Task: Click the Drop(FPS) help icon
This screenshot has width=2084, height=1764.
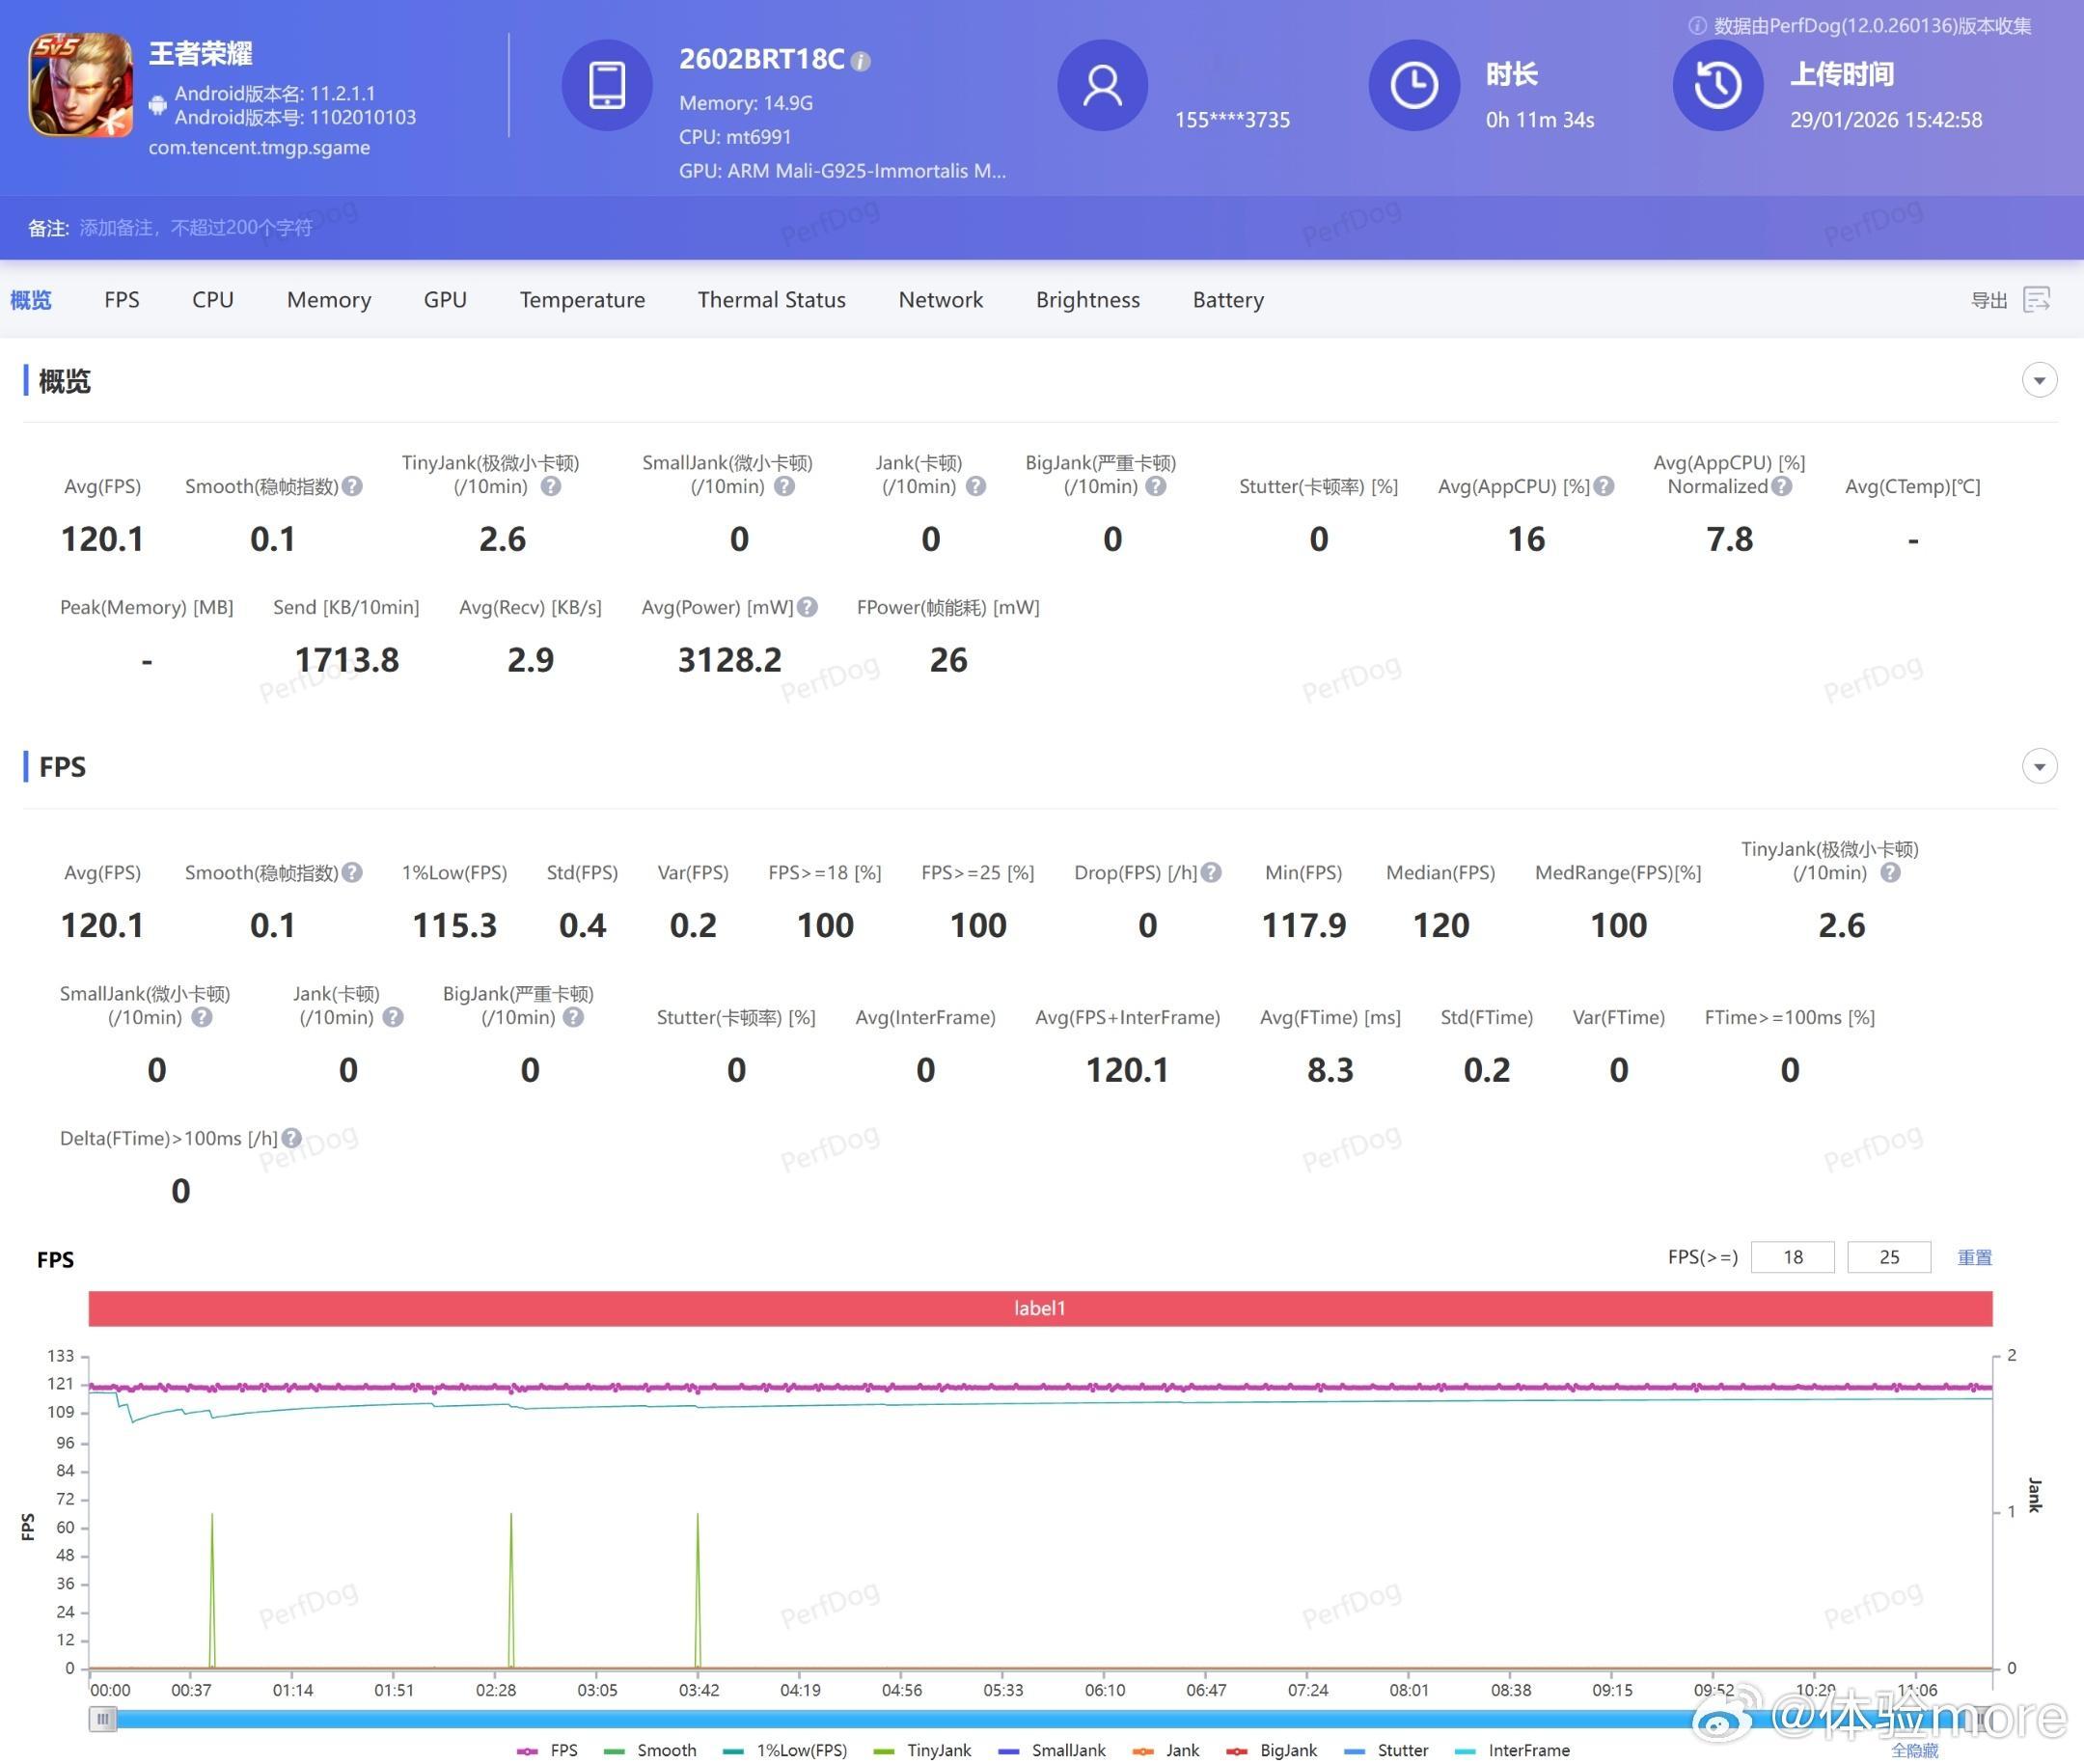Action: [1211, 872]
